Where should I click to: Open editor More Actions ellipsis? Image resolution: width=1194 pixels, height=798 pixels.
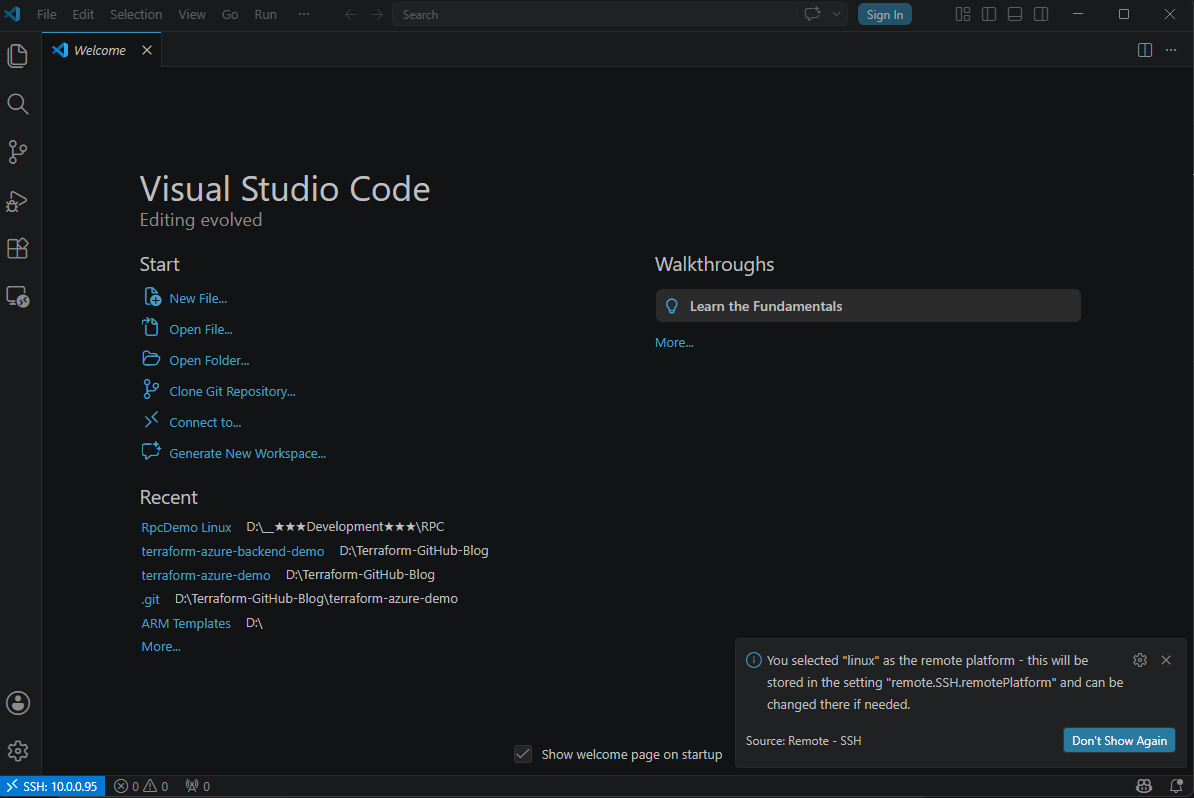point(1171,49)
